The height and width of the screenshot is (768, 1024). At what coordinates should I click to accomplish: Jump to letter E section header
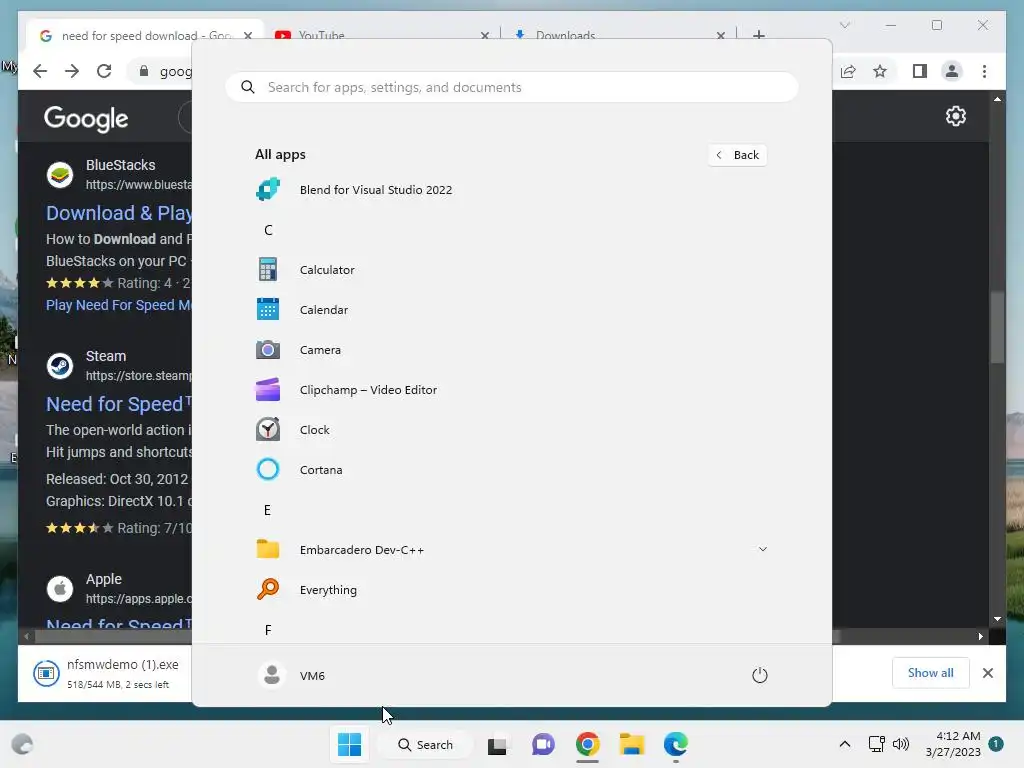click(x=268, y=510)
